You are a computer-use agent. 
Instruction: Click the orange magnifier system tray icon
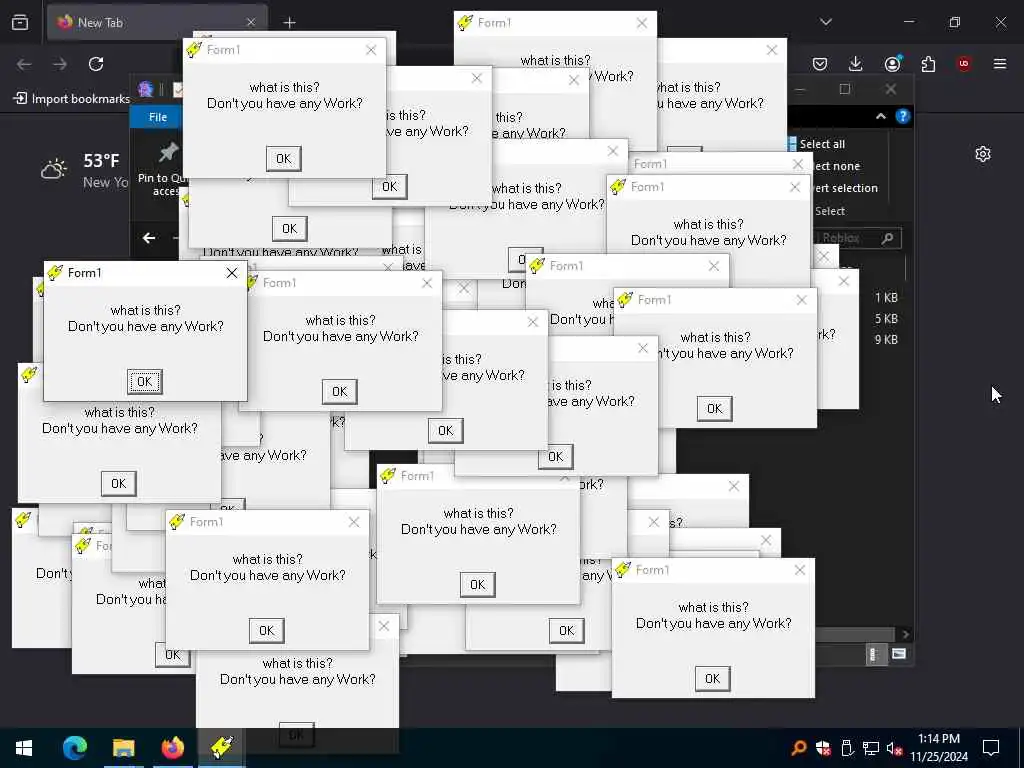tap(799, 748)
